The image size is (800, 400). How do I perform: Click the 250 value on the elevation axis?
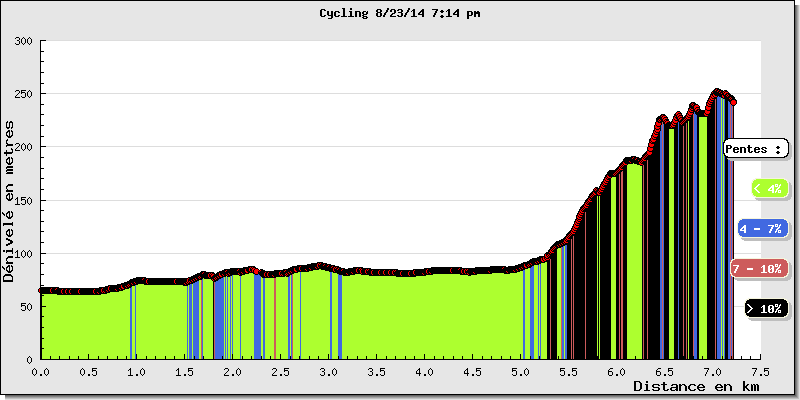[25, 94]
